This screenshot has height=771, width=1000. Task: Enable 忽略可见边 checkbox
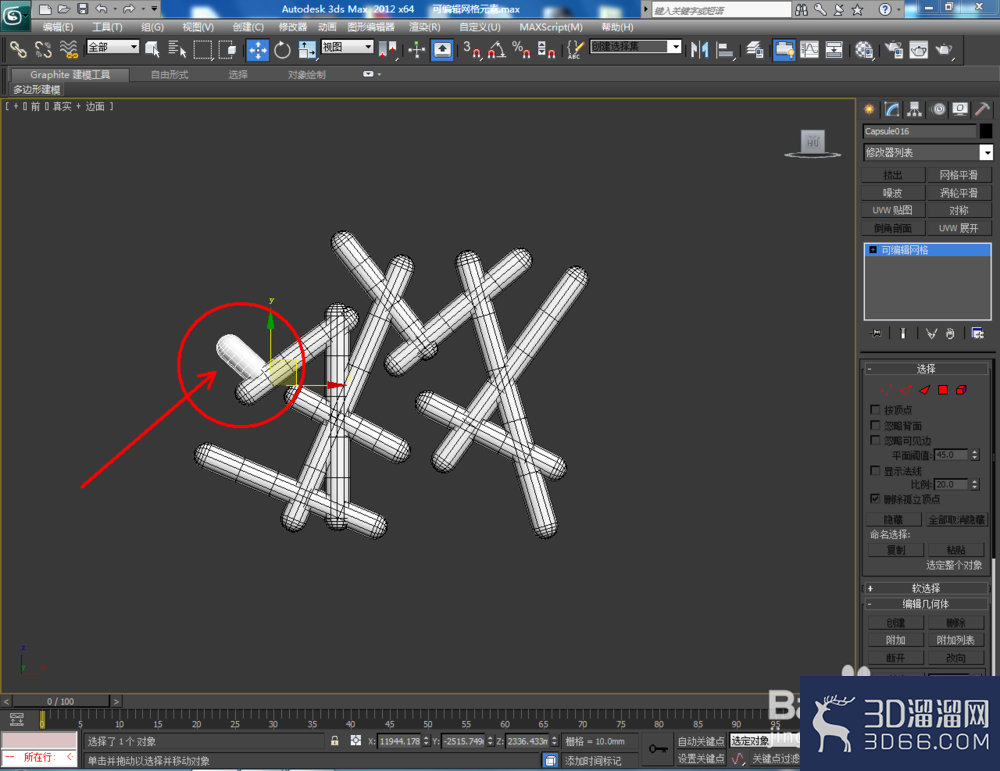875,440
